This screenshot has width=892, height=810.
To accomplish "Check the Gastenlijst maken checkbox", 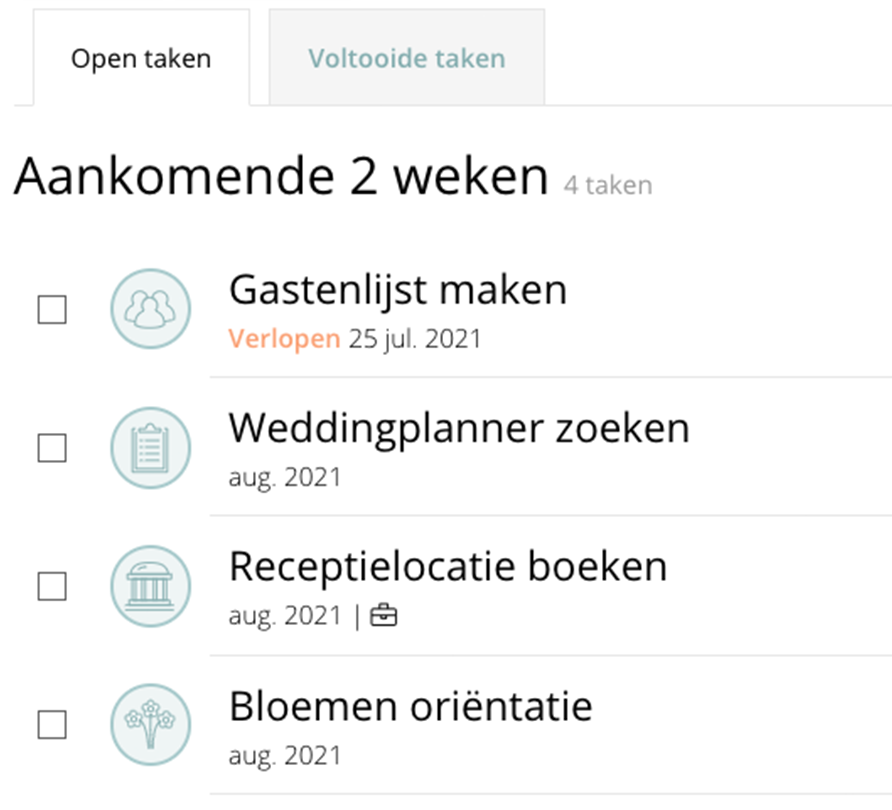I will (52, 310).
